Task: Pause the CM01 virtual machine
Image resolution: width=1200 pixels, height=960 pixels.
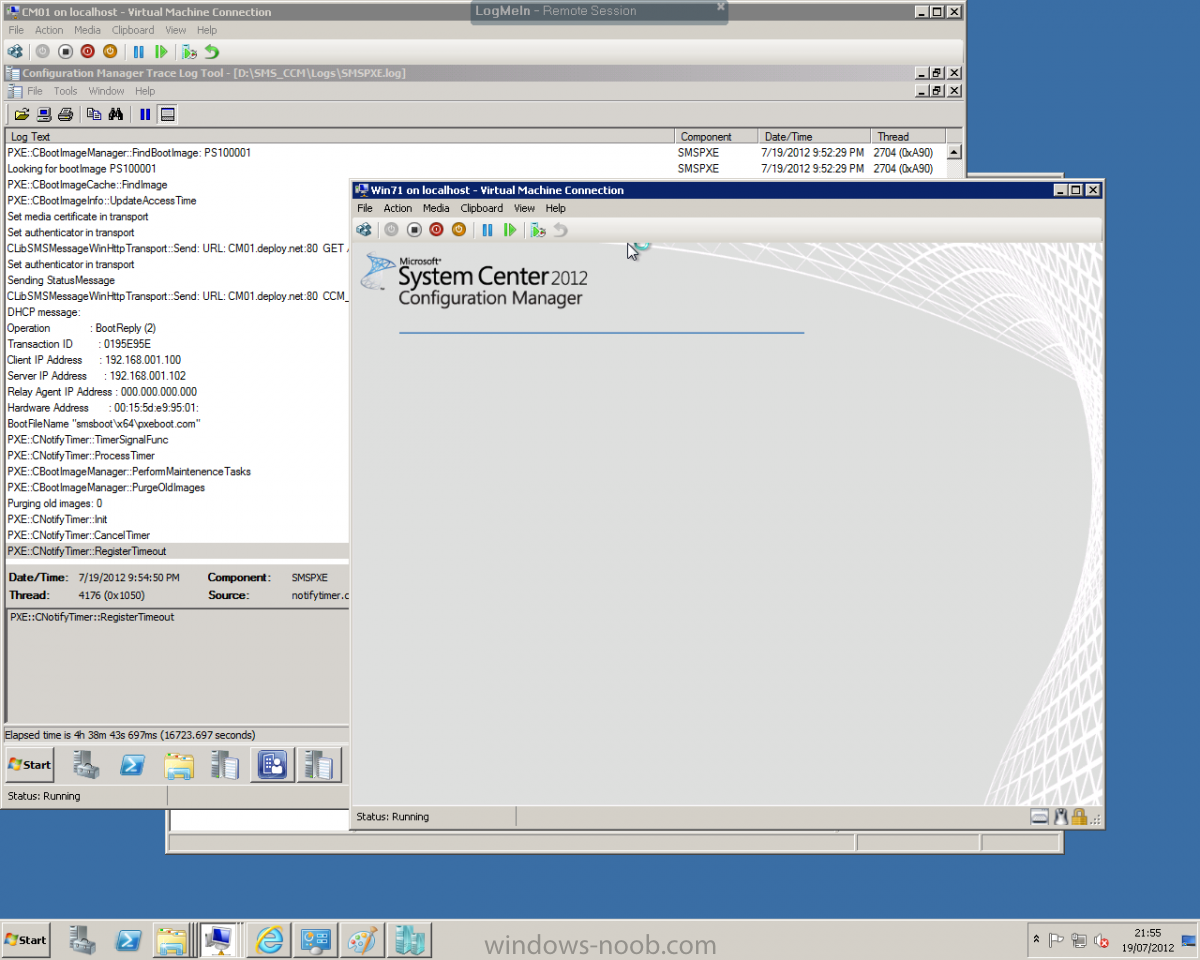Action: click(x=138, y=51)
